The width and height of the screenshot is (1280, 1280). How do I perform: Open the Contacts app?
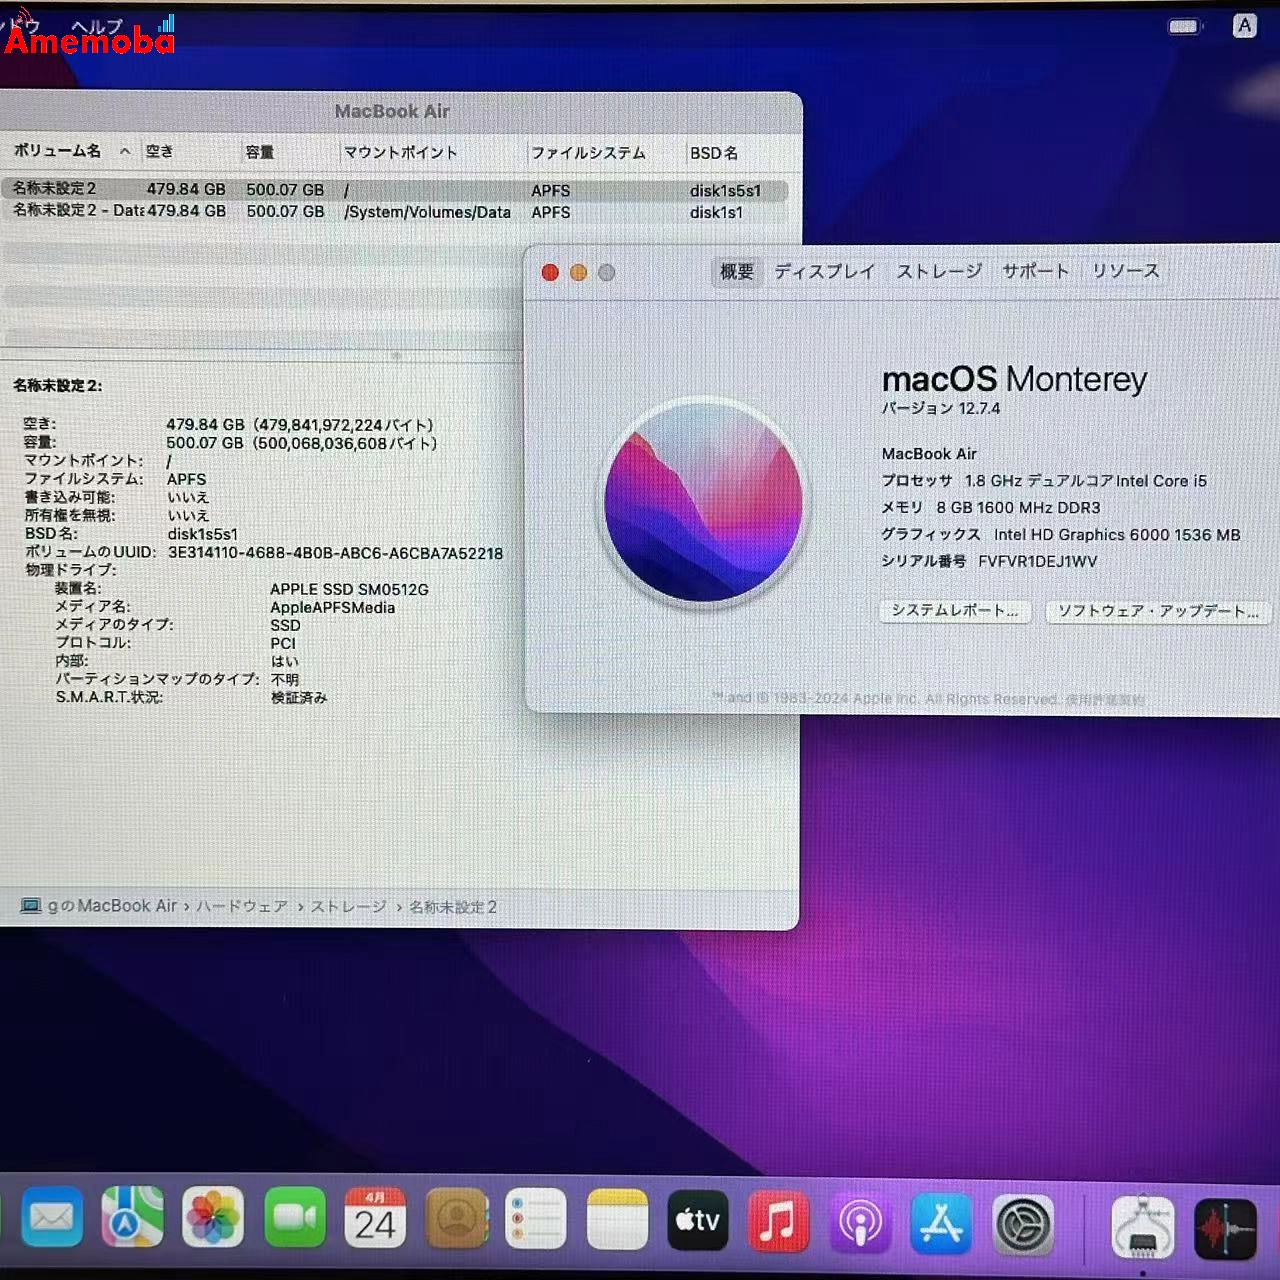455,1220
